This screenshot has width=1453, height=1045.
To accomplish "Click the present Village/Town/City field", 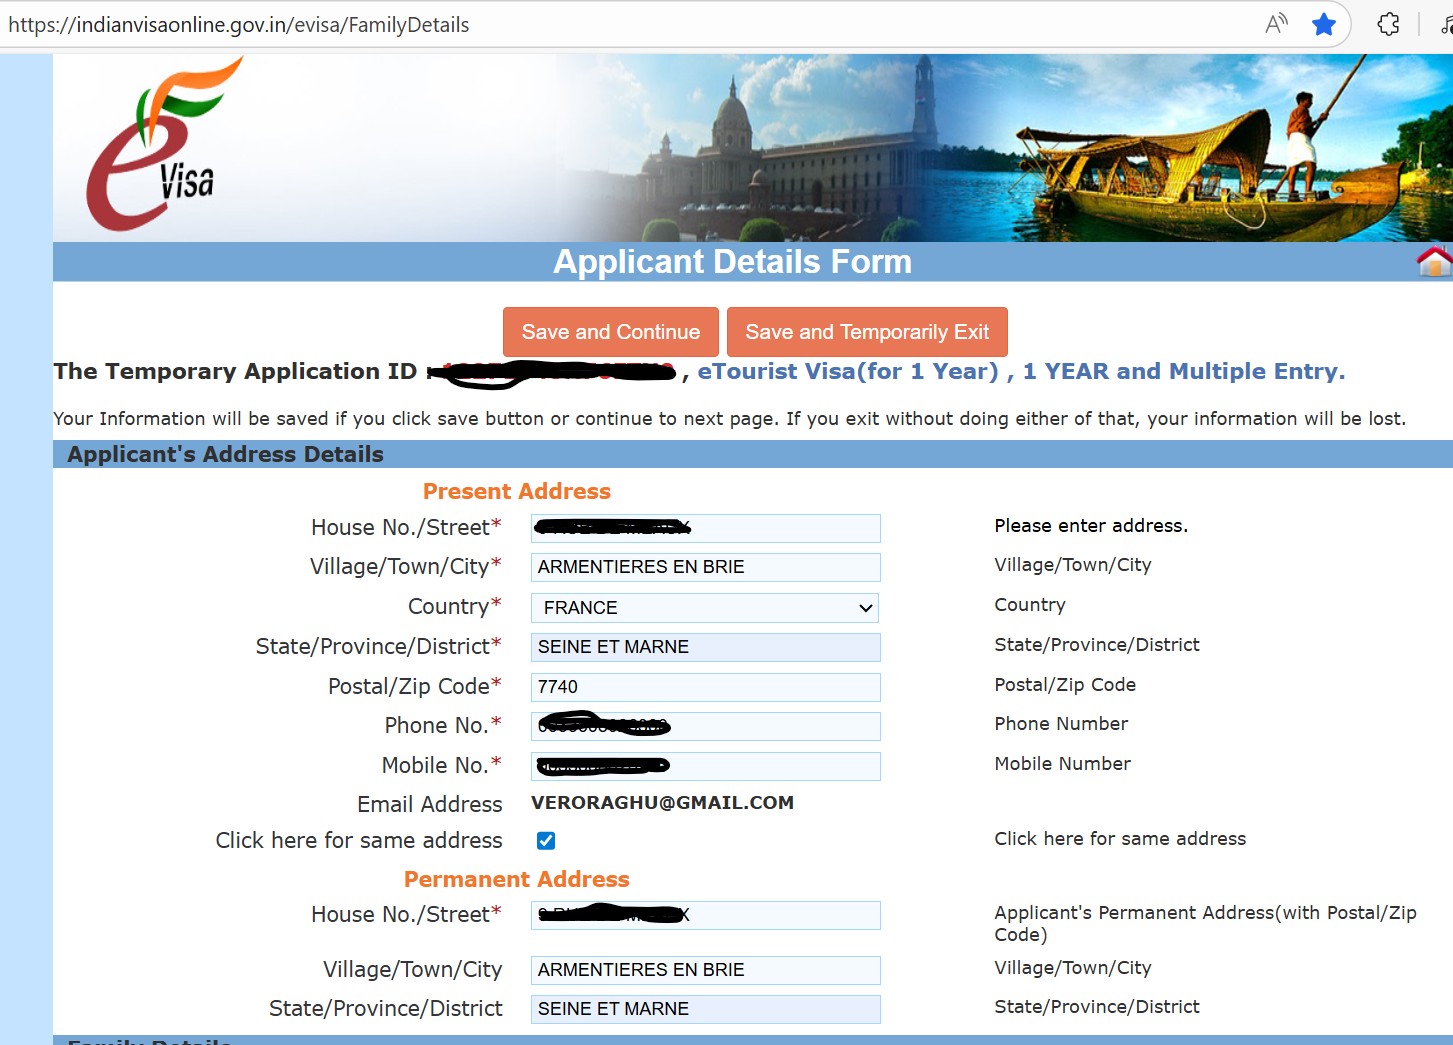I will pos(705,567).
